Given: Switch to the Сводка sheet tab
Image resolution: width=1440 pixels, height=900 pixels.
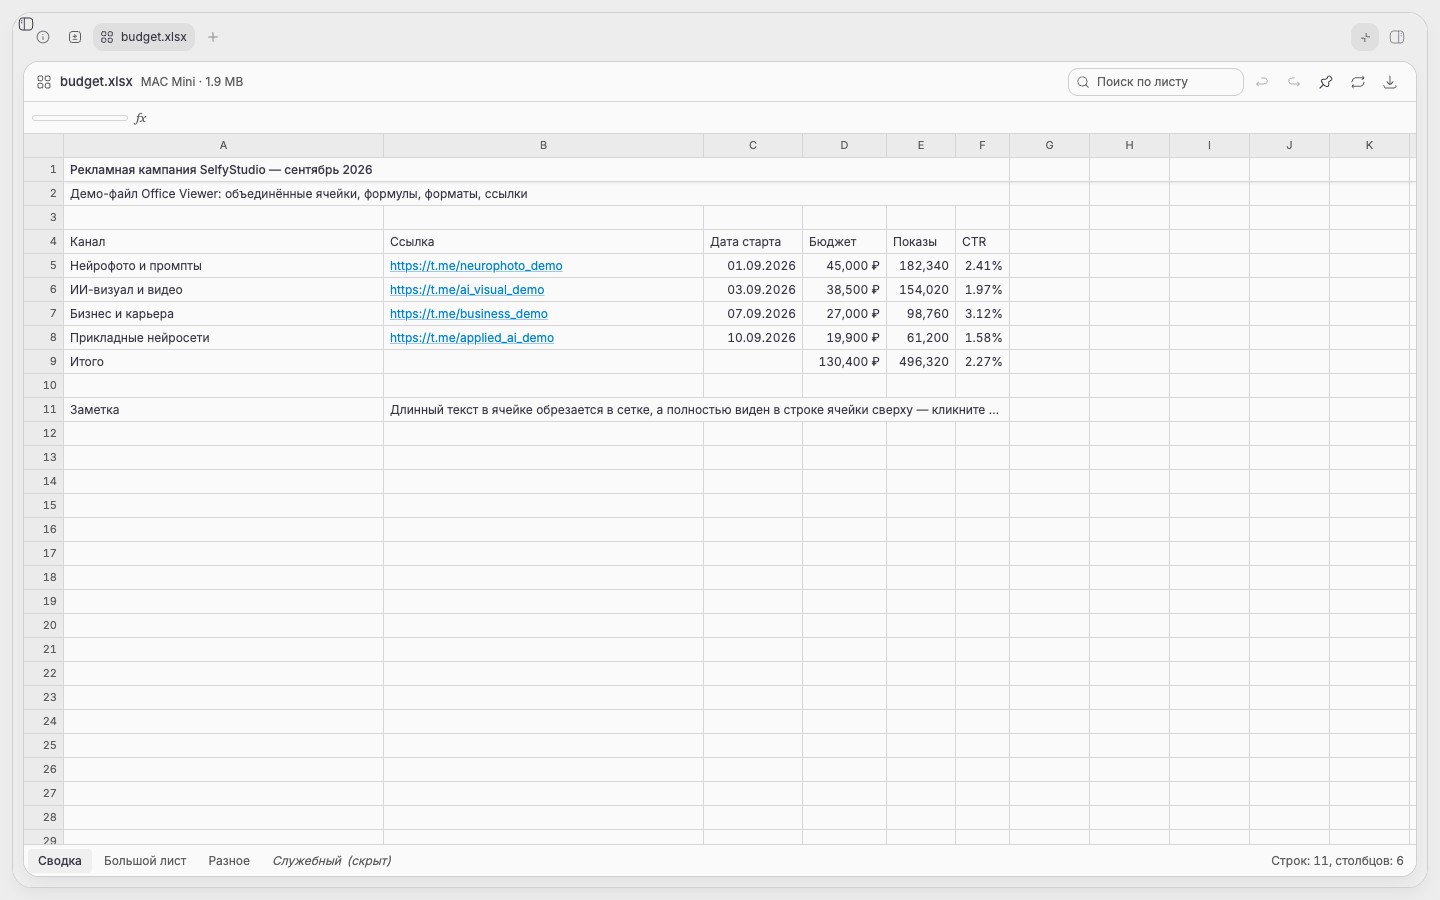Looking at the screenshot, I should coord(60,861).
